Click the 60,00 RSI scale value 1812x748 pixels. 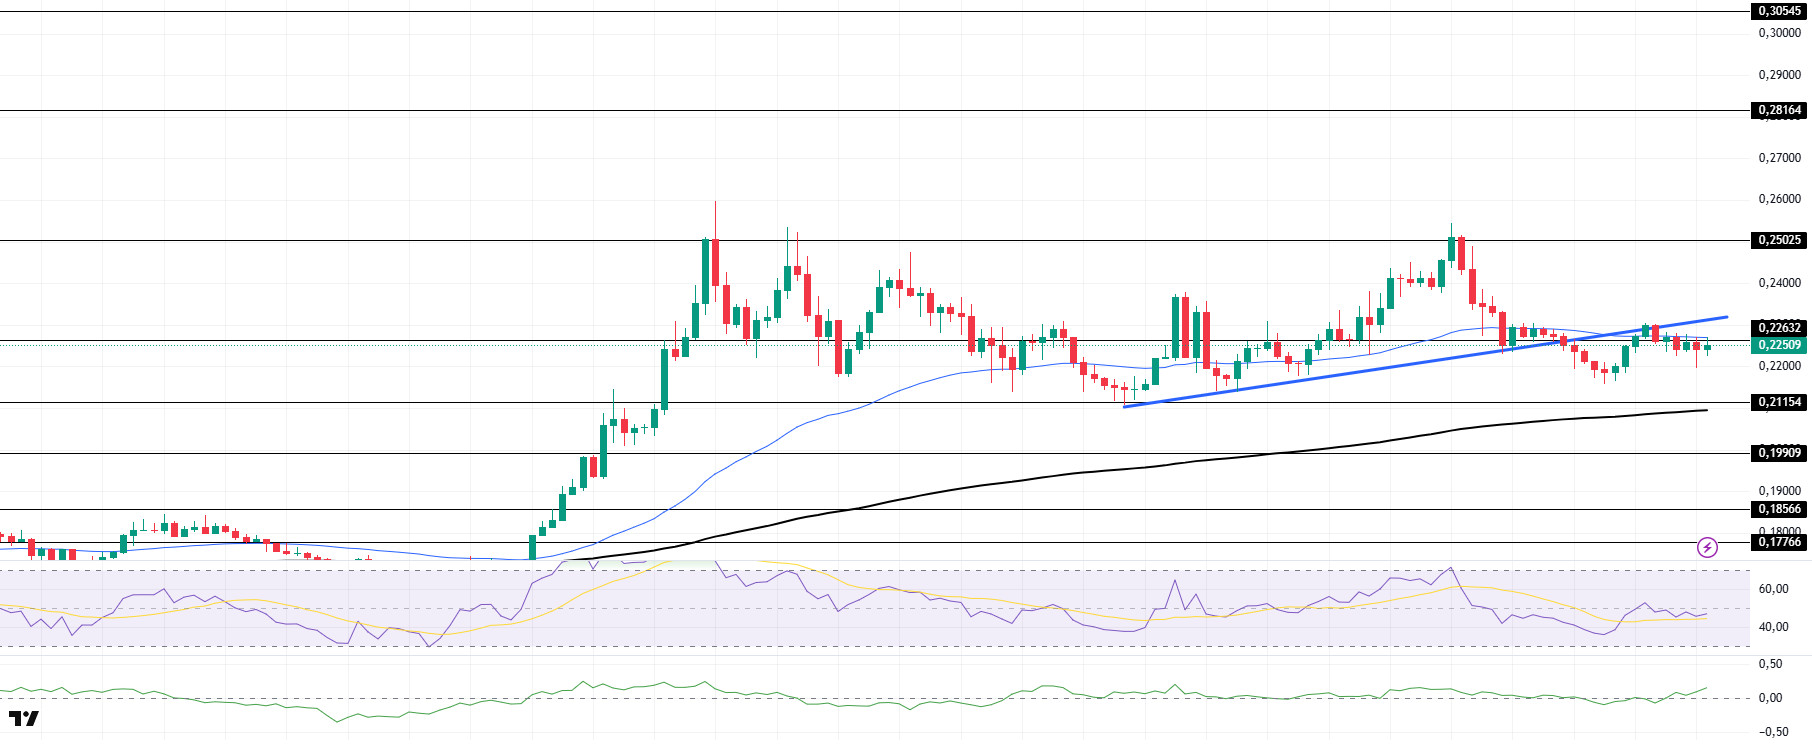(x=1773, y=589)
